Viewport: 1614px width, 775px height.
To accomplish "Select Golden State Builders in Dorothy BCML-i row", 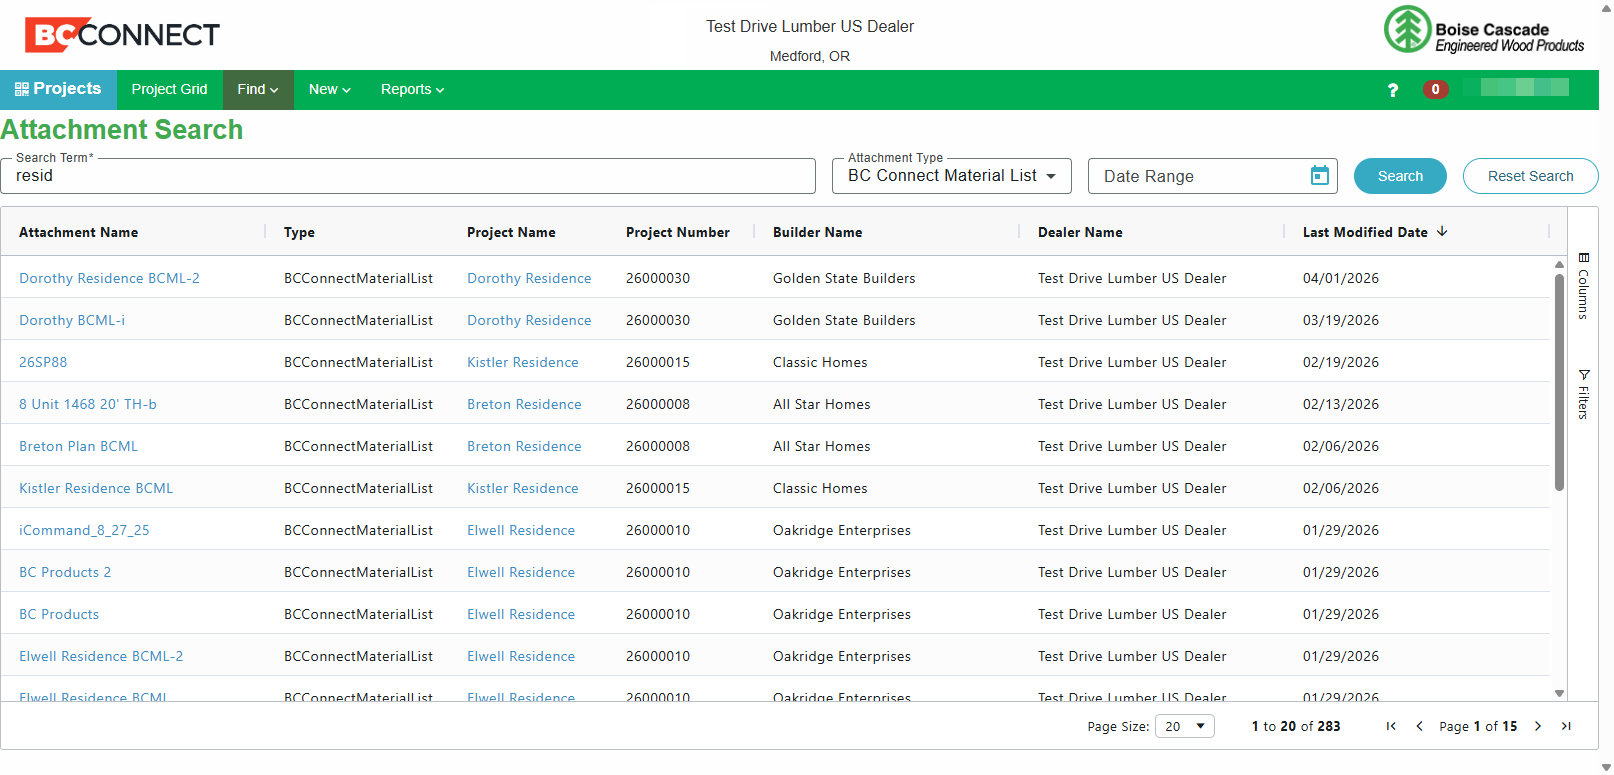I will [844, 320].
